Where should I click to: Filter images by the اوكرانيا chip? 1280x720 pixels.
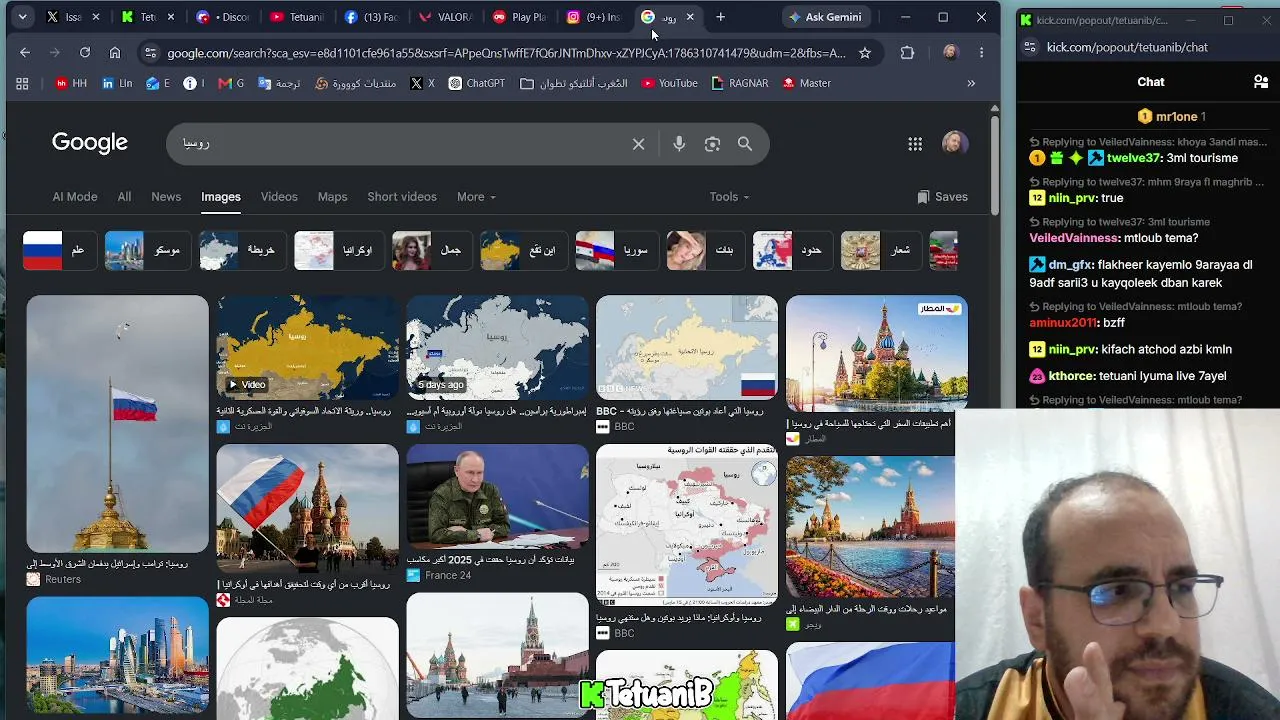(338, 250)
